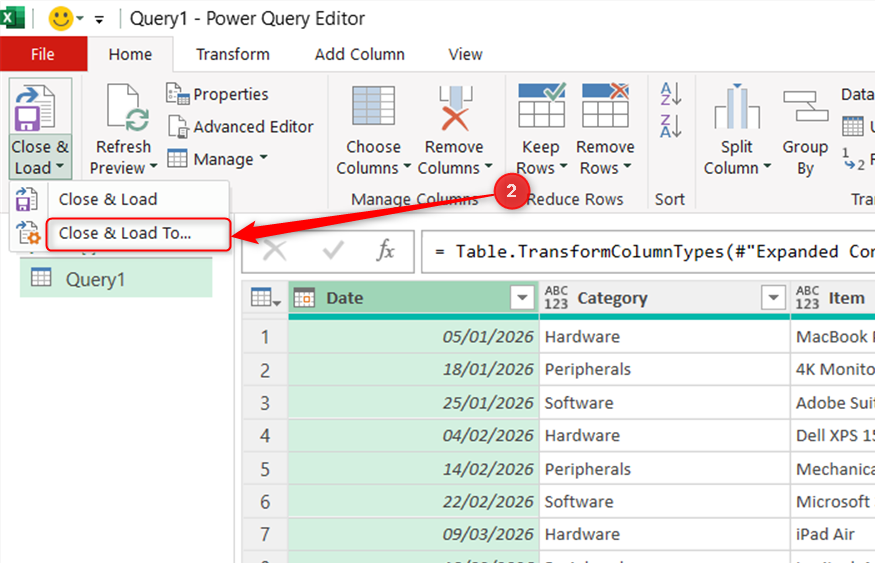Click the iPad Air cell
The height and width of the screenshot is (563, 875).
tap(833, 534)
